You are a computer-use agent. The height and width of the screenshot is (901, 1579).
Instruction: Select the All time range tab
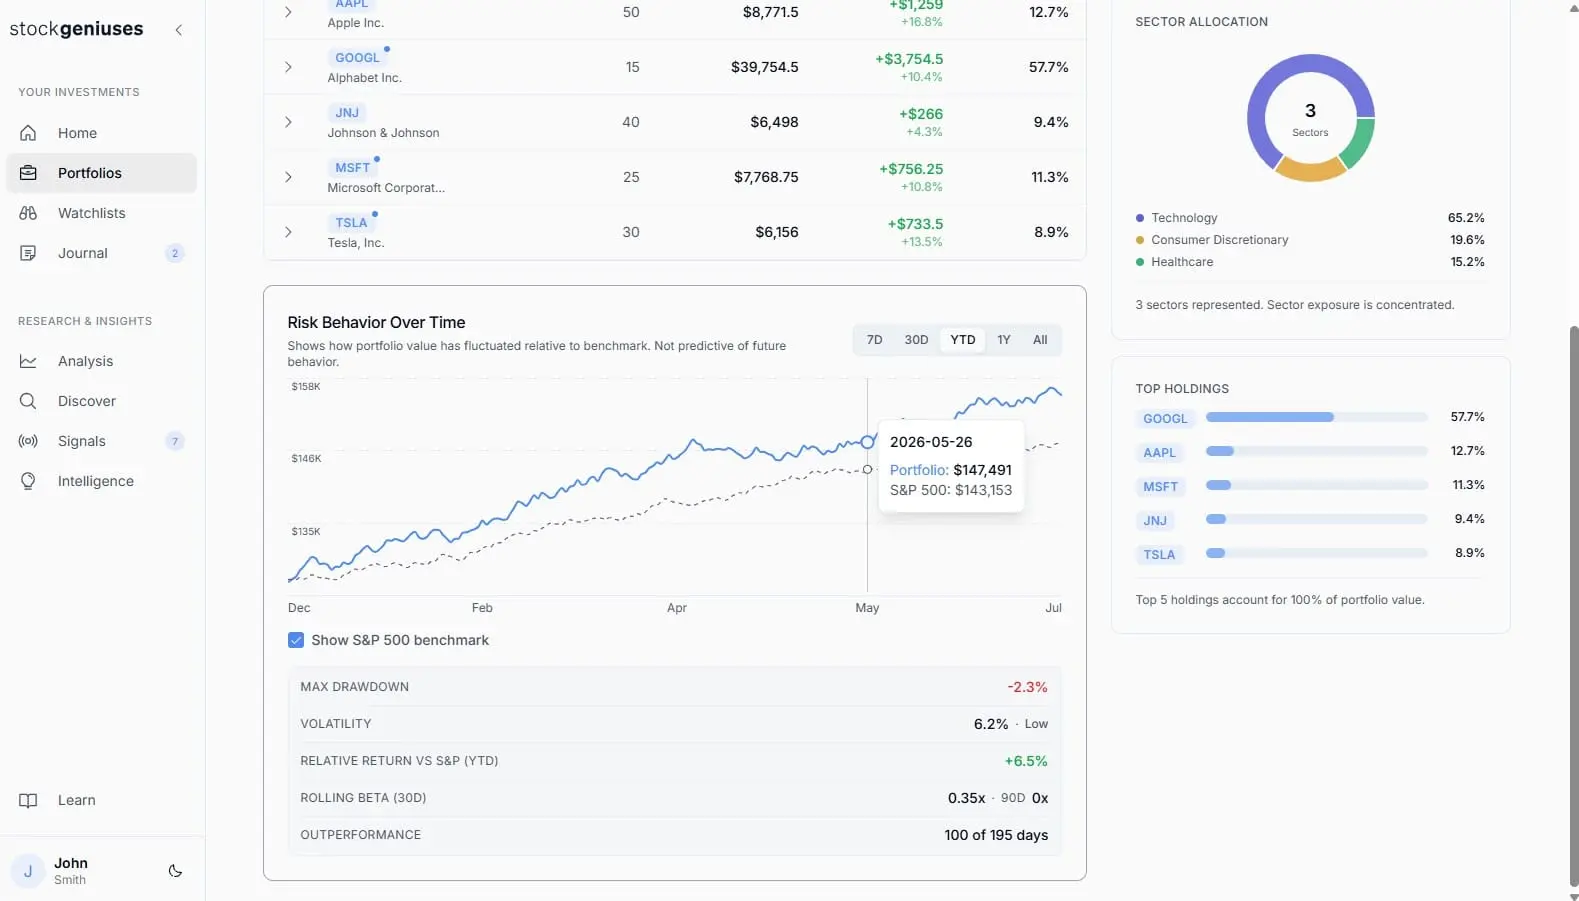click(1040, 340)
